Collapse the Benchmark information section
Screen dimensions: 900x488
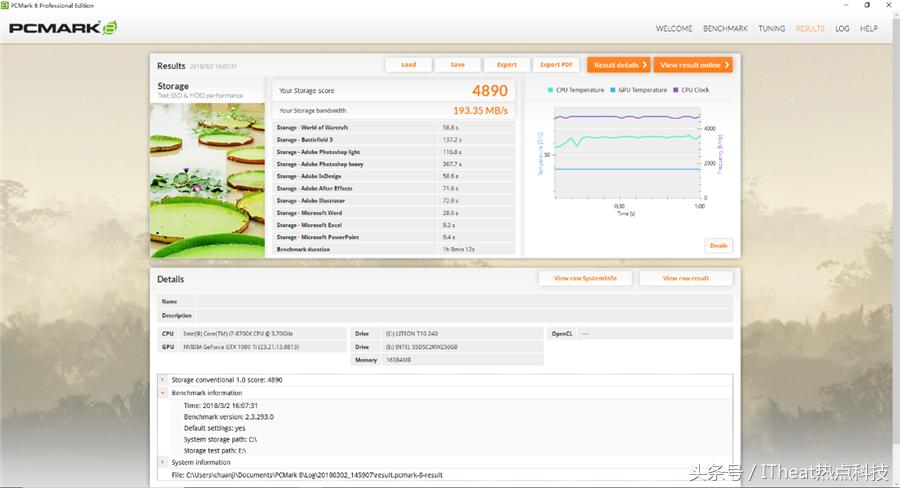164,393
